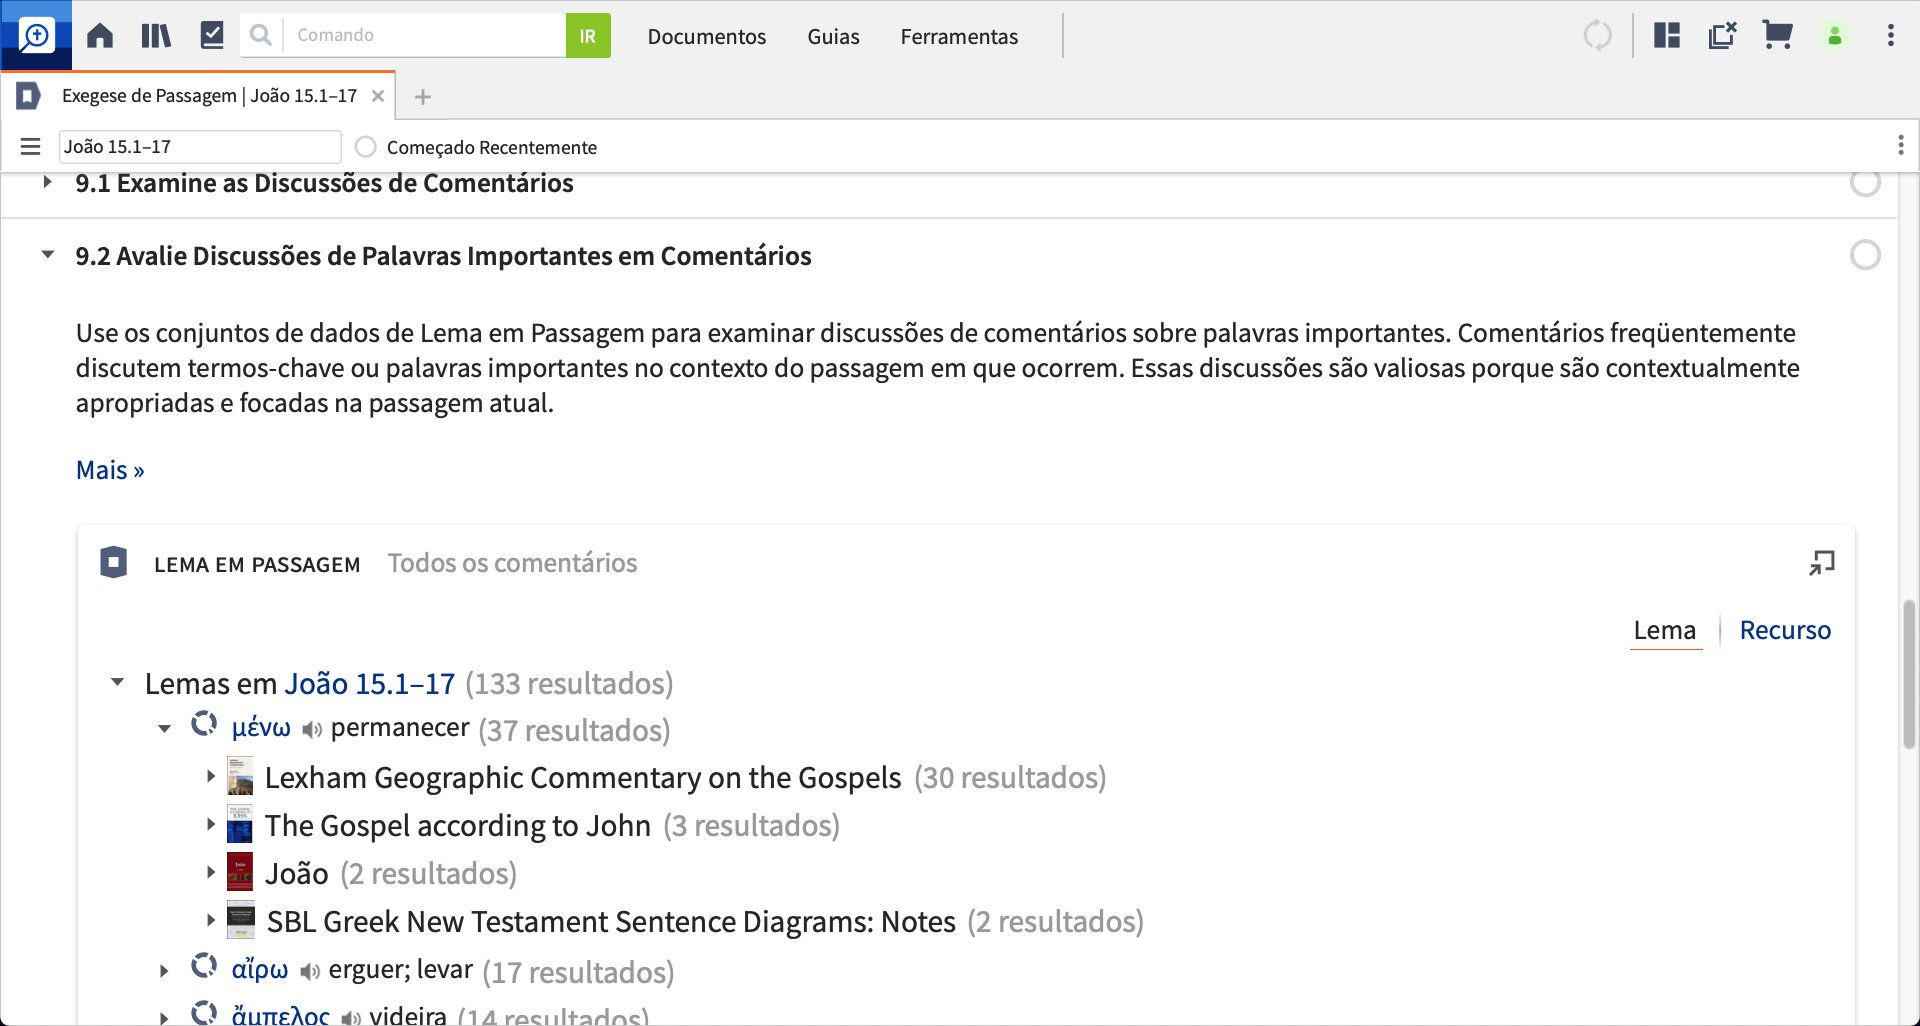This screenshot has height=1026, width=1920.
Task: Expand The Gospel according to John results
Action: [x=210, y=825]
